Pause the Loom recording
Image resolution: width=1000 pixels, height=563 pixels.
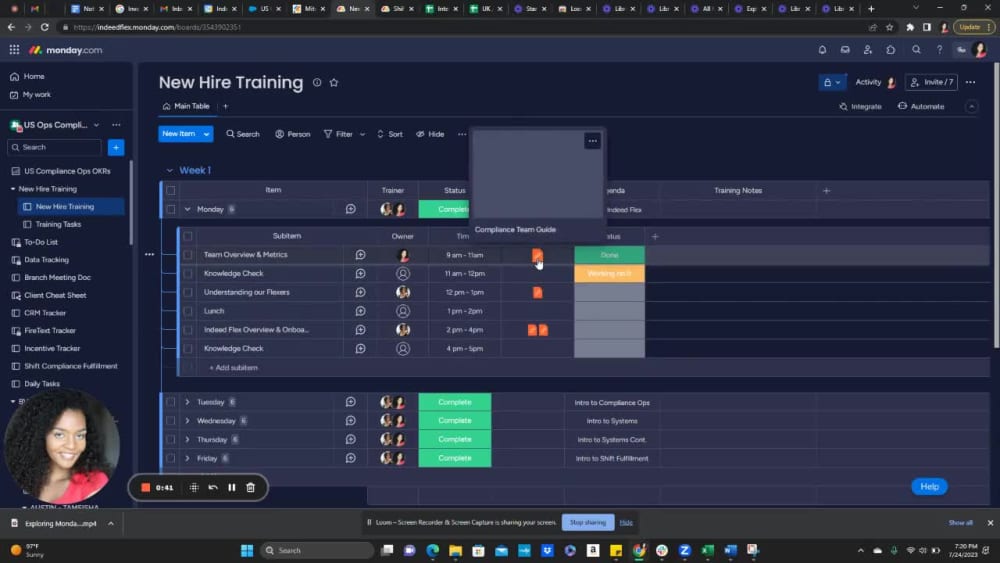232,488
